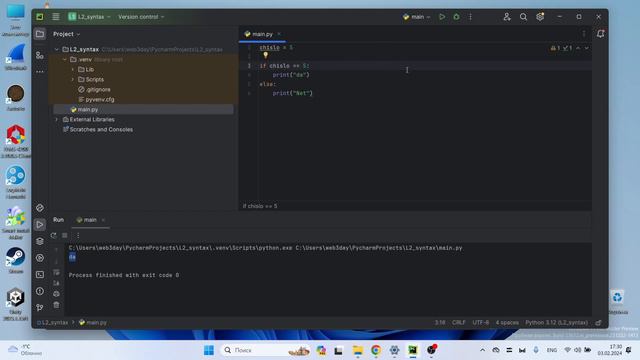Stop the running process square icon
Viewport: 640px width, 360px height.
64,236
